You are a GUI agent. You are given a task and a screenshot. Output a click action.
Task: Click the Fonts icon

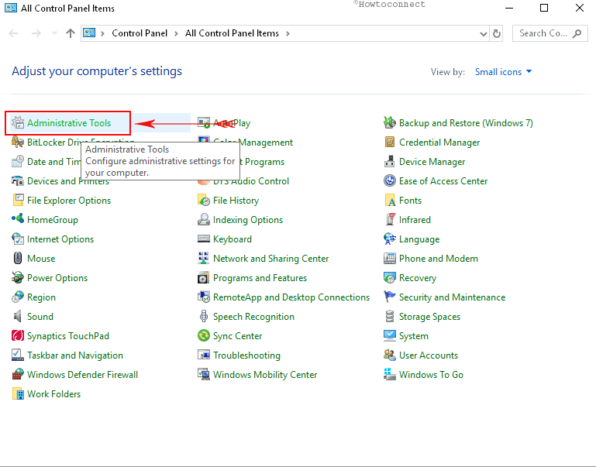coord(390,200)
